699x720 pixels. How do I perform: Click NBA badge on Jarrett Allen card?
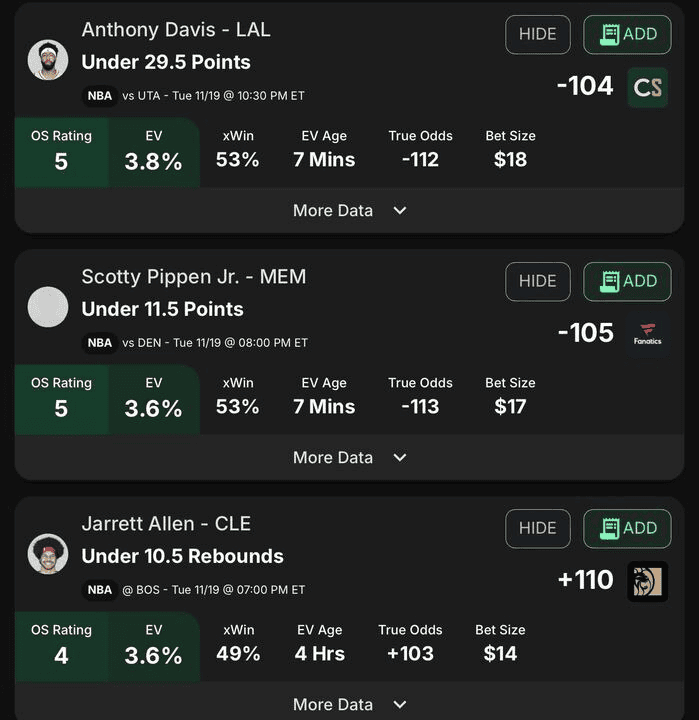(x=100, y=590)
